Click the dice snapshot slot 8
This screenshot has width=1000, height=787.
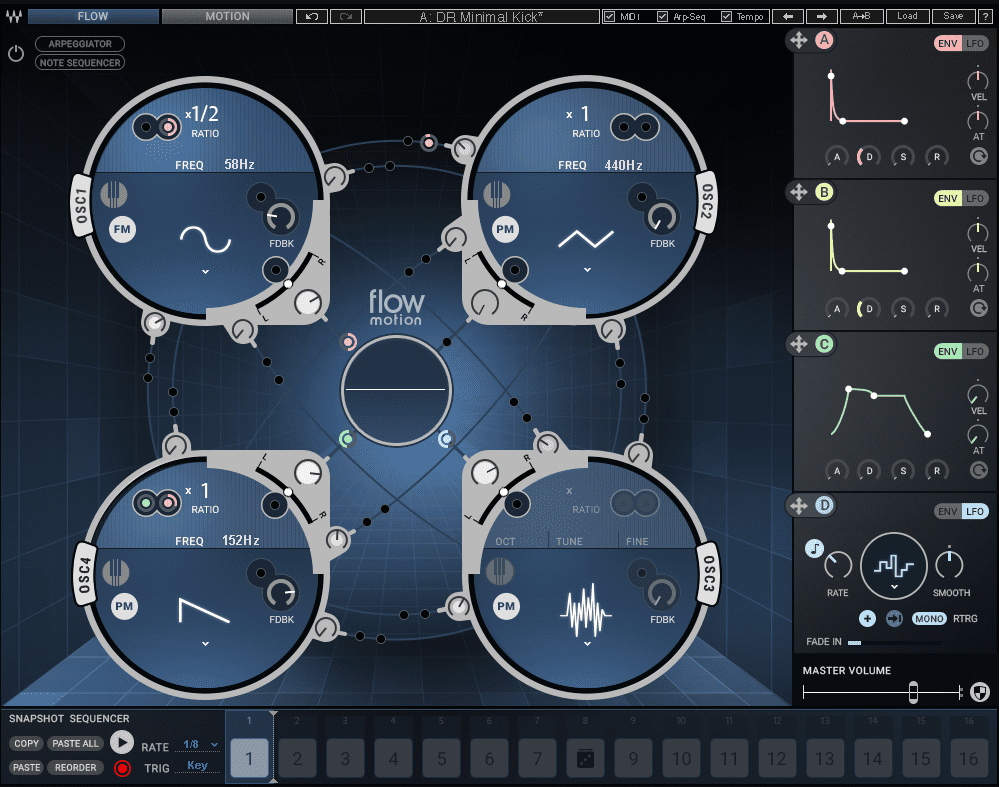[x=585, y=759]
